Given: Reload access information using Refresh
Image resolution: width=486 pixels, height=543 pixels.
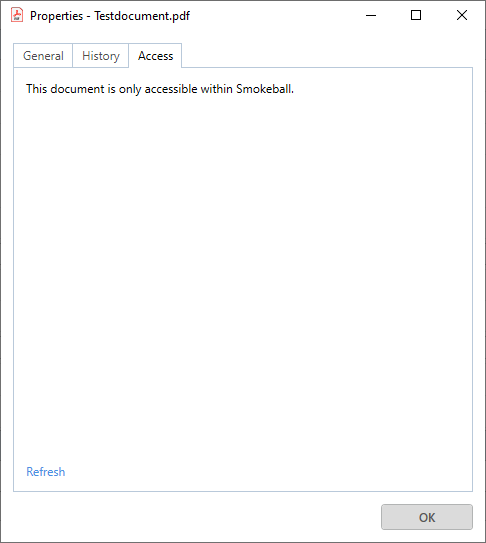Looking at the screenshot, I should pyautogui.click(x=46, y=472).
